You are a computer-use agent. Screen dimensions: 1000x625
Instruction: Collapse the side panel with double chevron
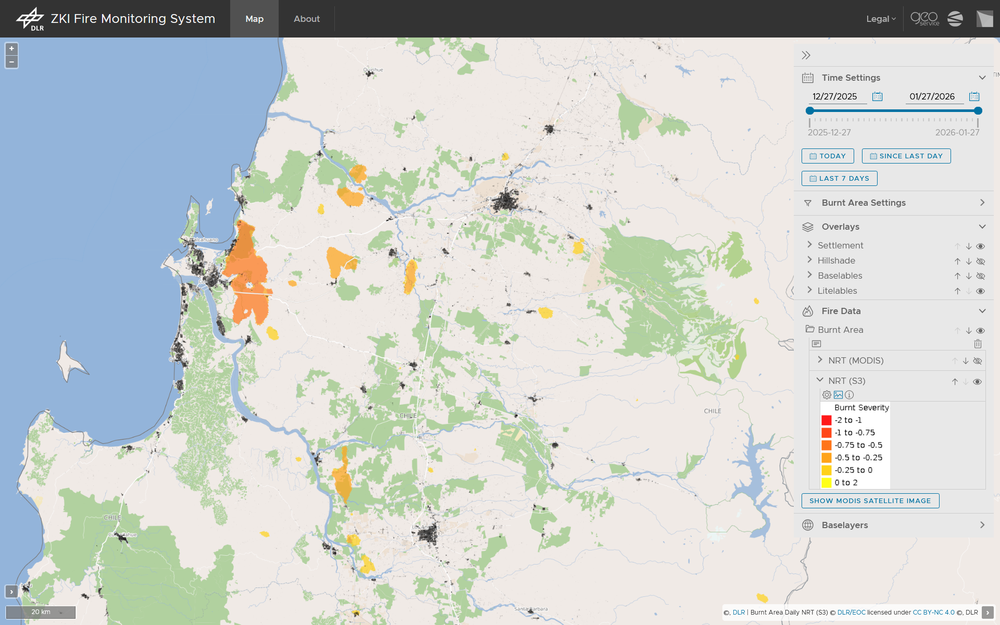(x=806, y=55)
